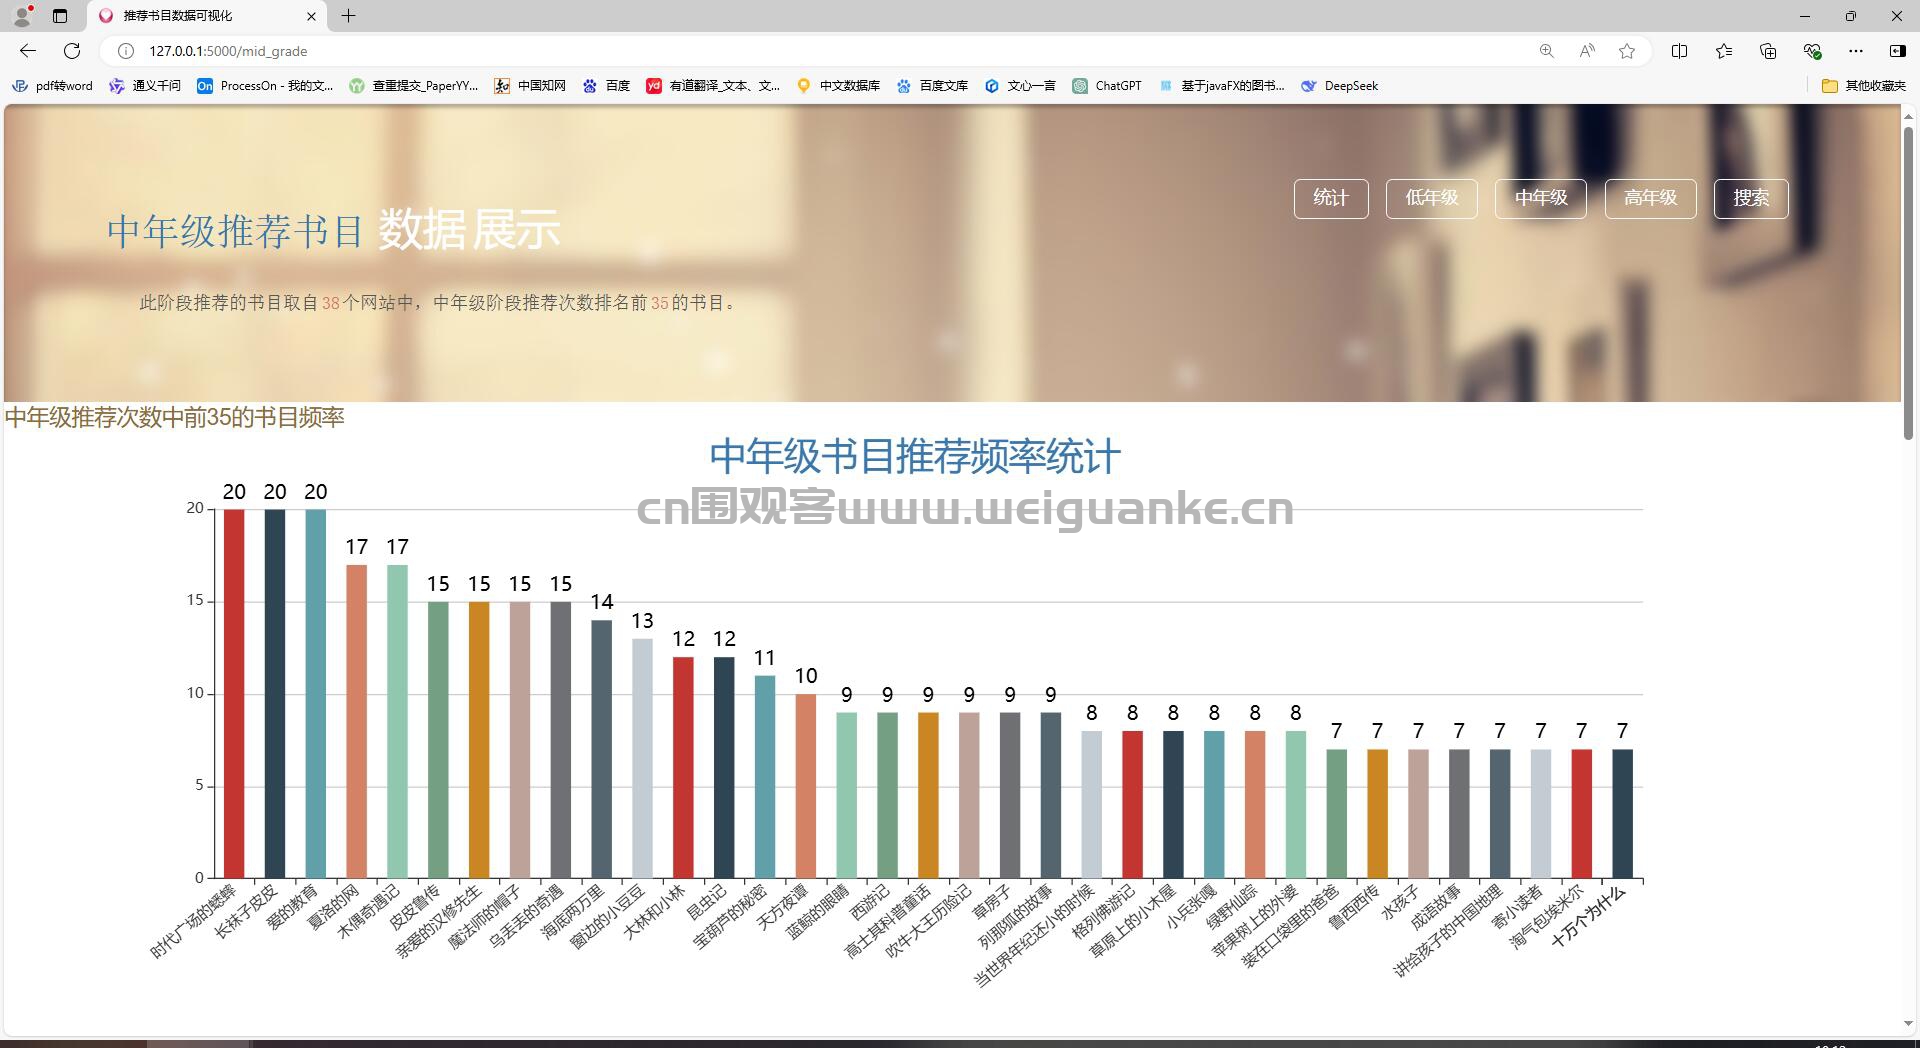
Task: Open the 有道翻译 bookmark
Action: (713, 86)
